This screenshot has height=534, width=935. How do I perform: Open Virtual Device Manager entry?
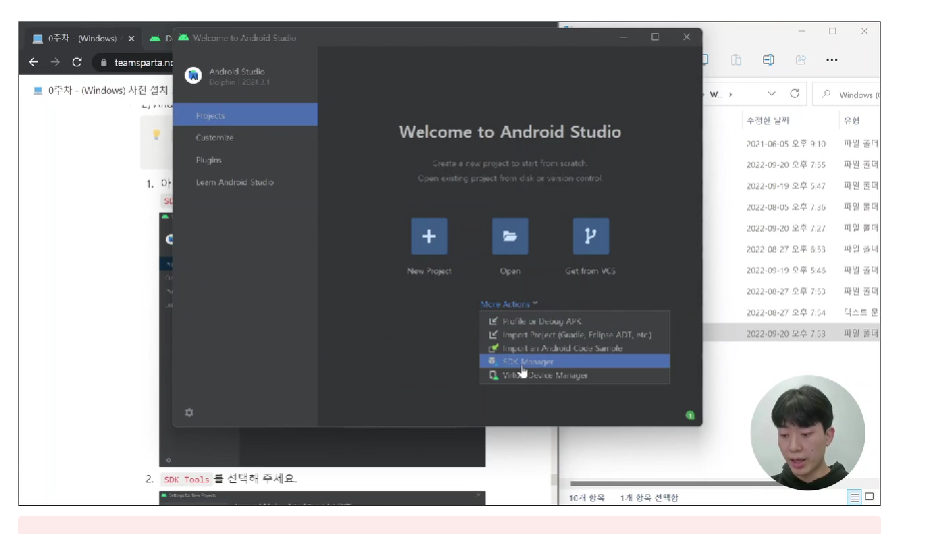tap(574, 375)
